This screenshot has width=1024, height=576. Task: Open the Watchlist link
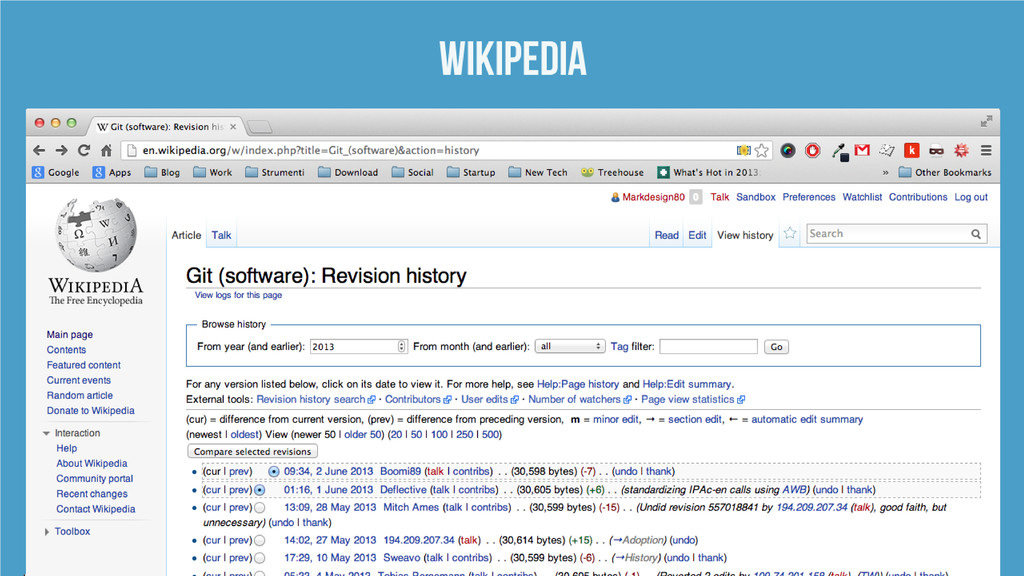click(x=862, y=197)
